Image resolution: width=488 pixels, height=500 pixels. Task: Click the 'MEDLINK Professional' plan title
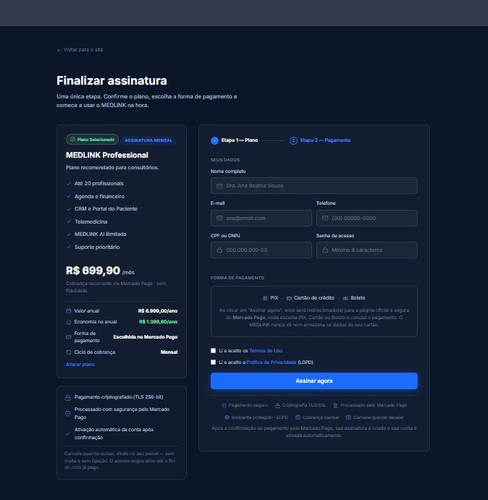[107, 155]
